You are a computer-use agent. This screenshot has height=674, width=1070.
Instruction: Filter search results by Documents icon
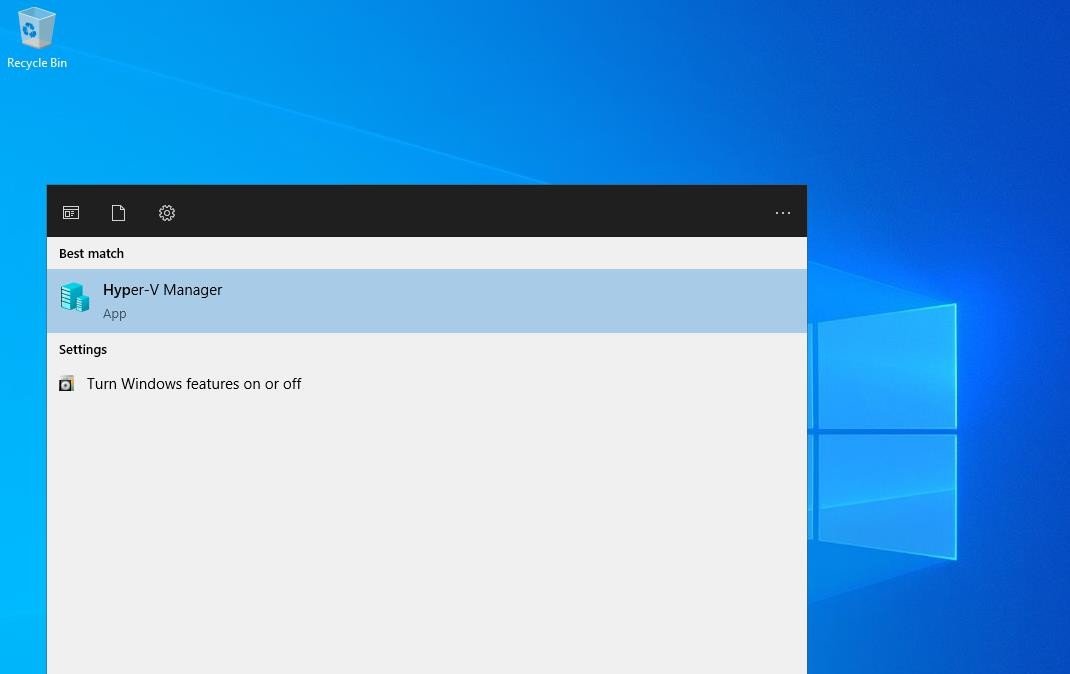118,213
